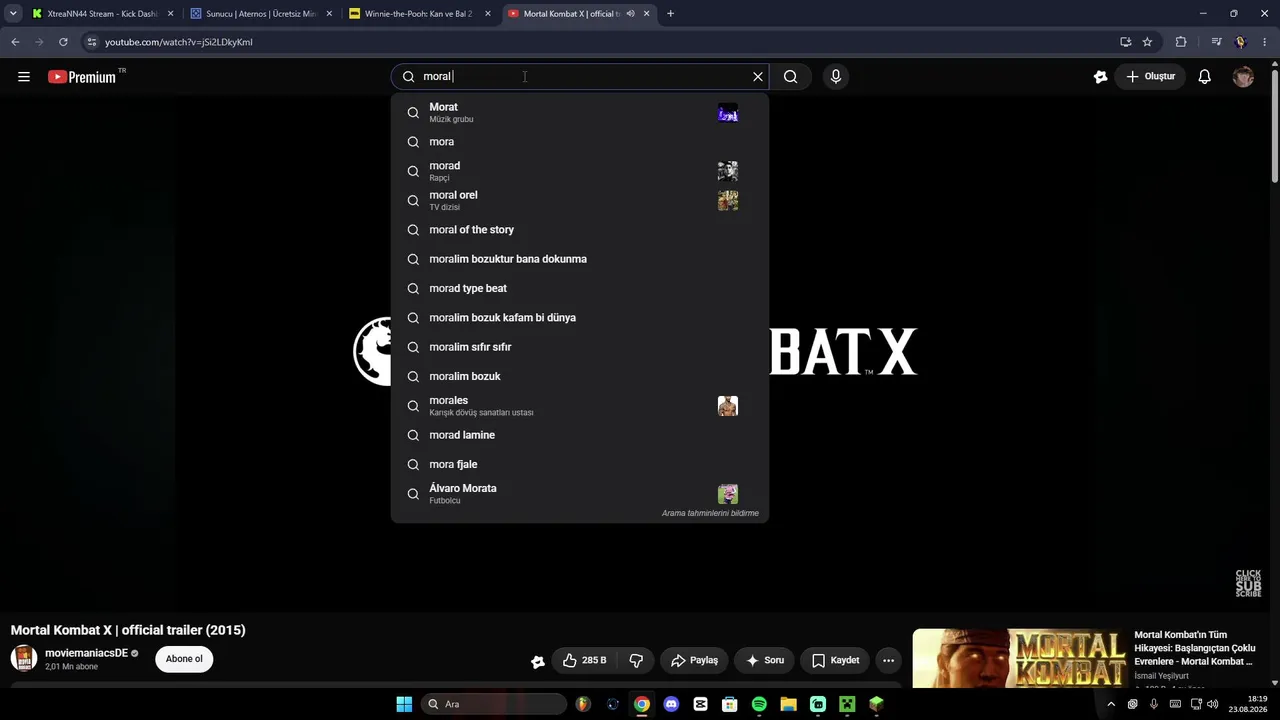Select the 'Morat' Müzik grubu suggestion
The height and width of the screenshot is (720, 1280).
point(580,112)
